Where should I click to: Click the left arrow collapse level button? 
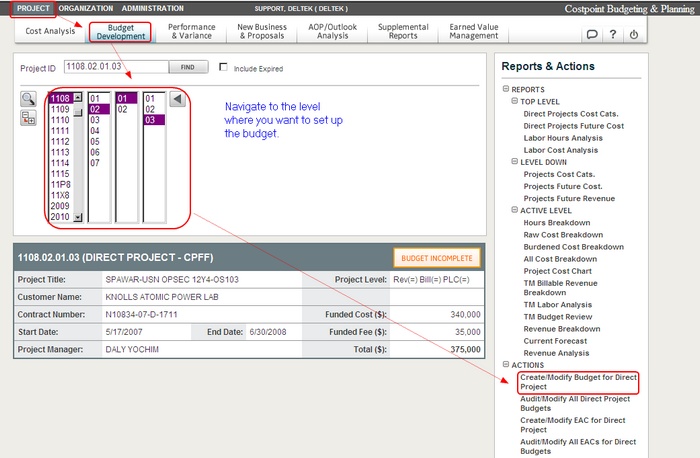pos(177,99)
